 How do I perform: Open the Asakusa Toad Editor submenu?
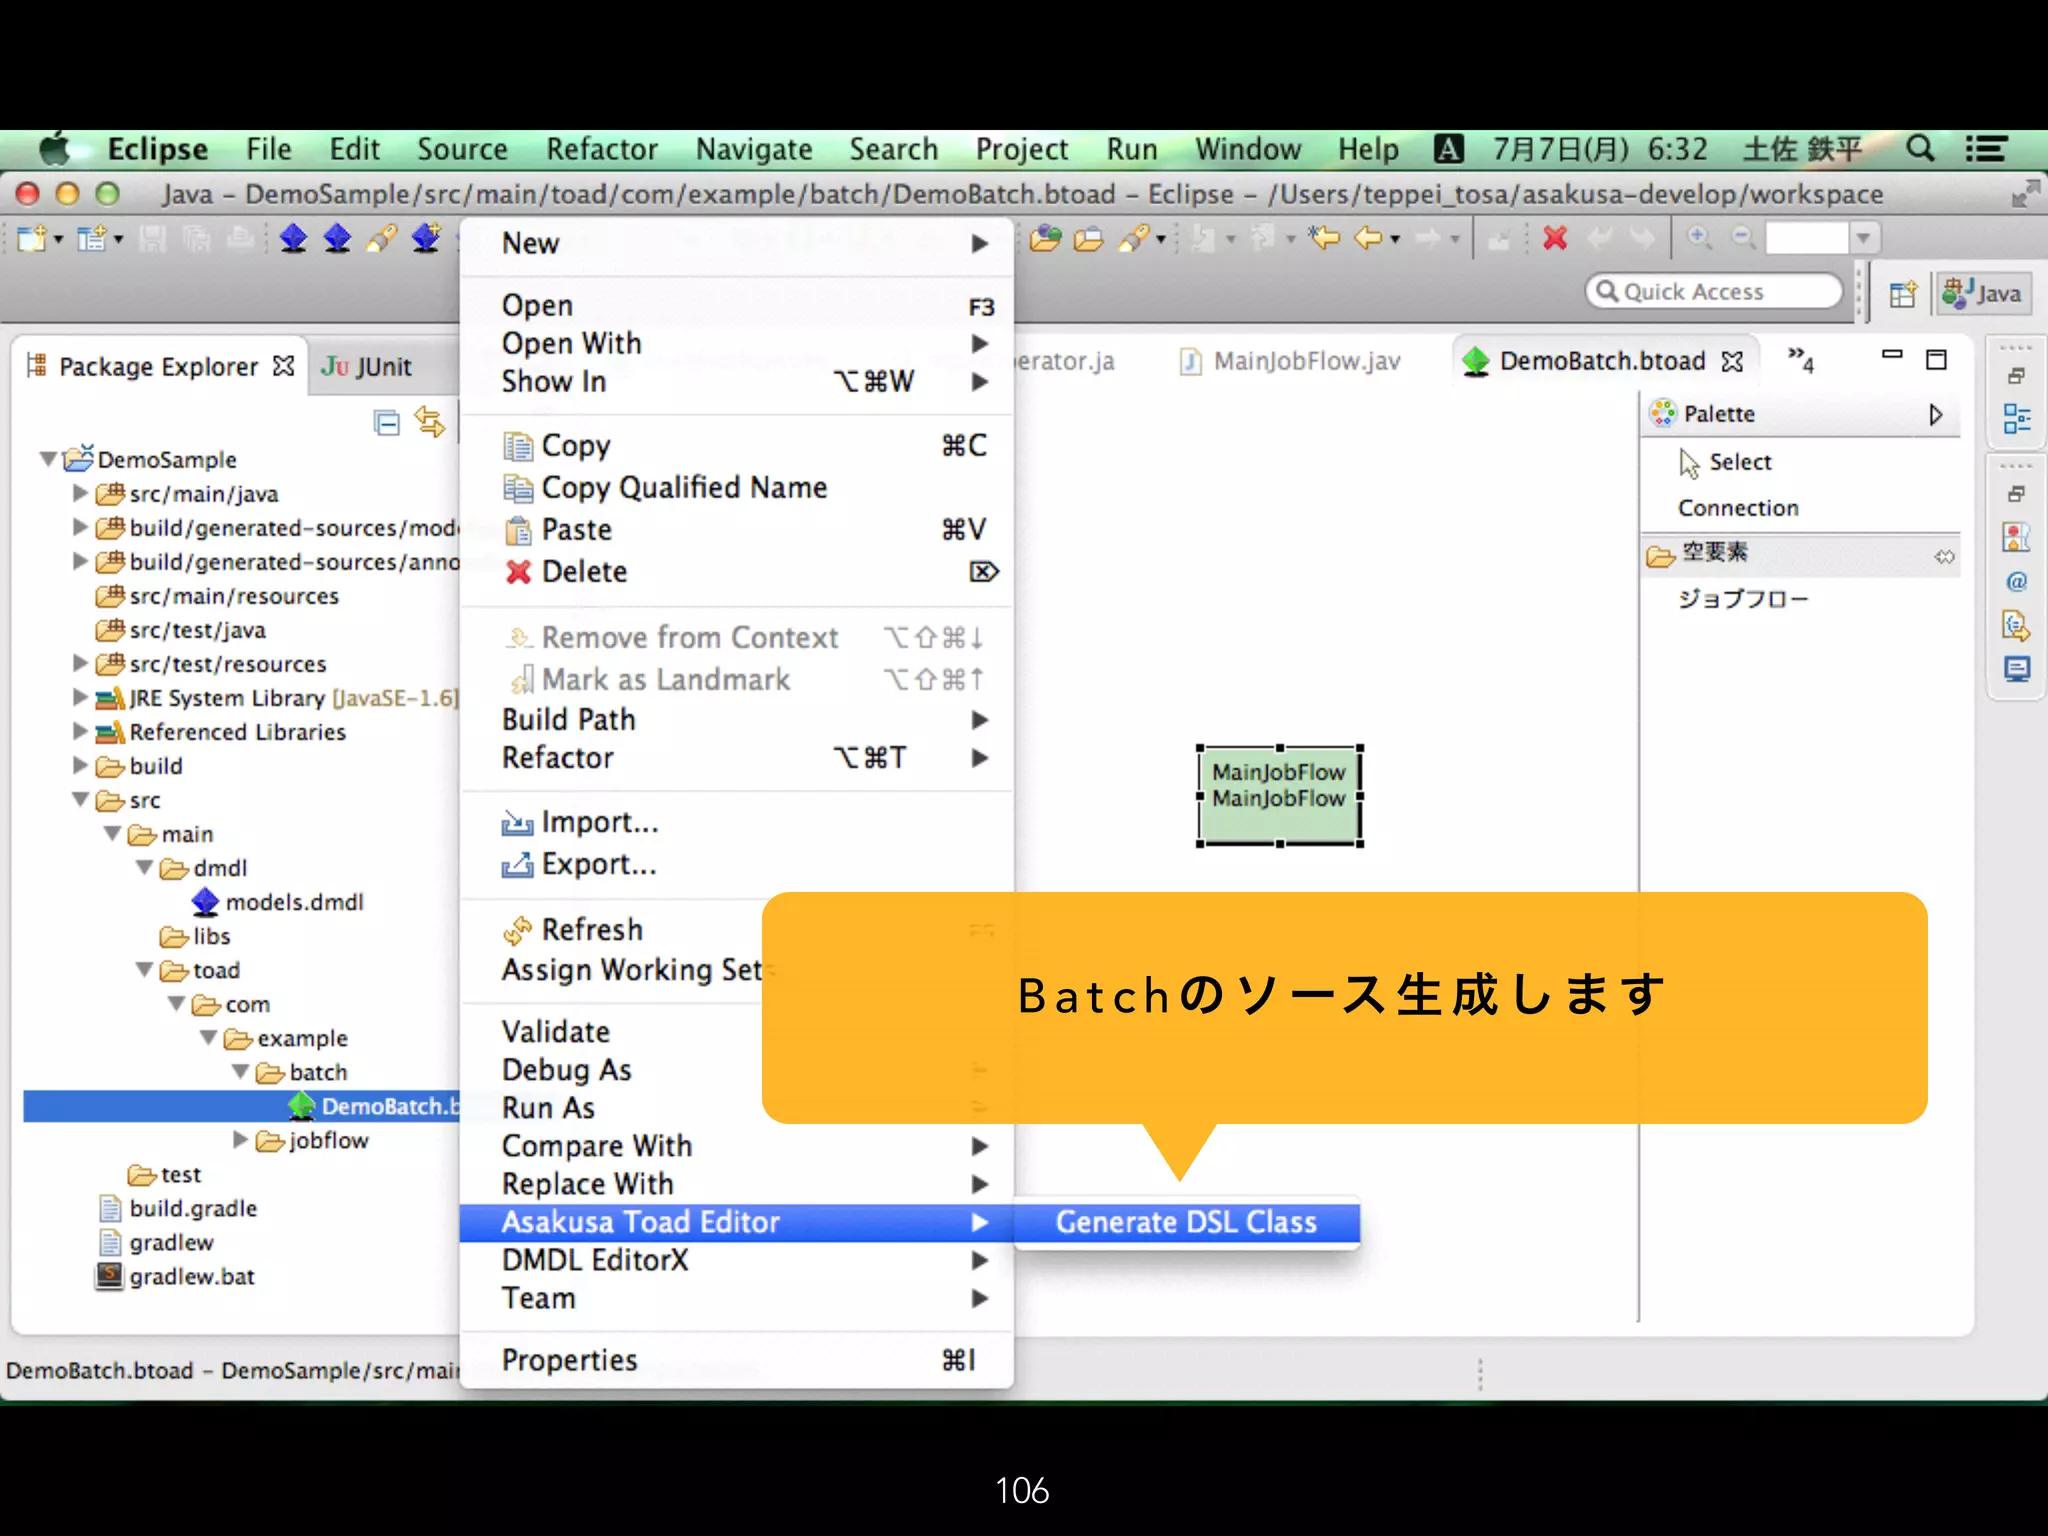point(736,1222)
